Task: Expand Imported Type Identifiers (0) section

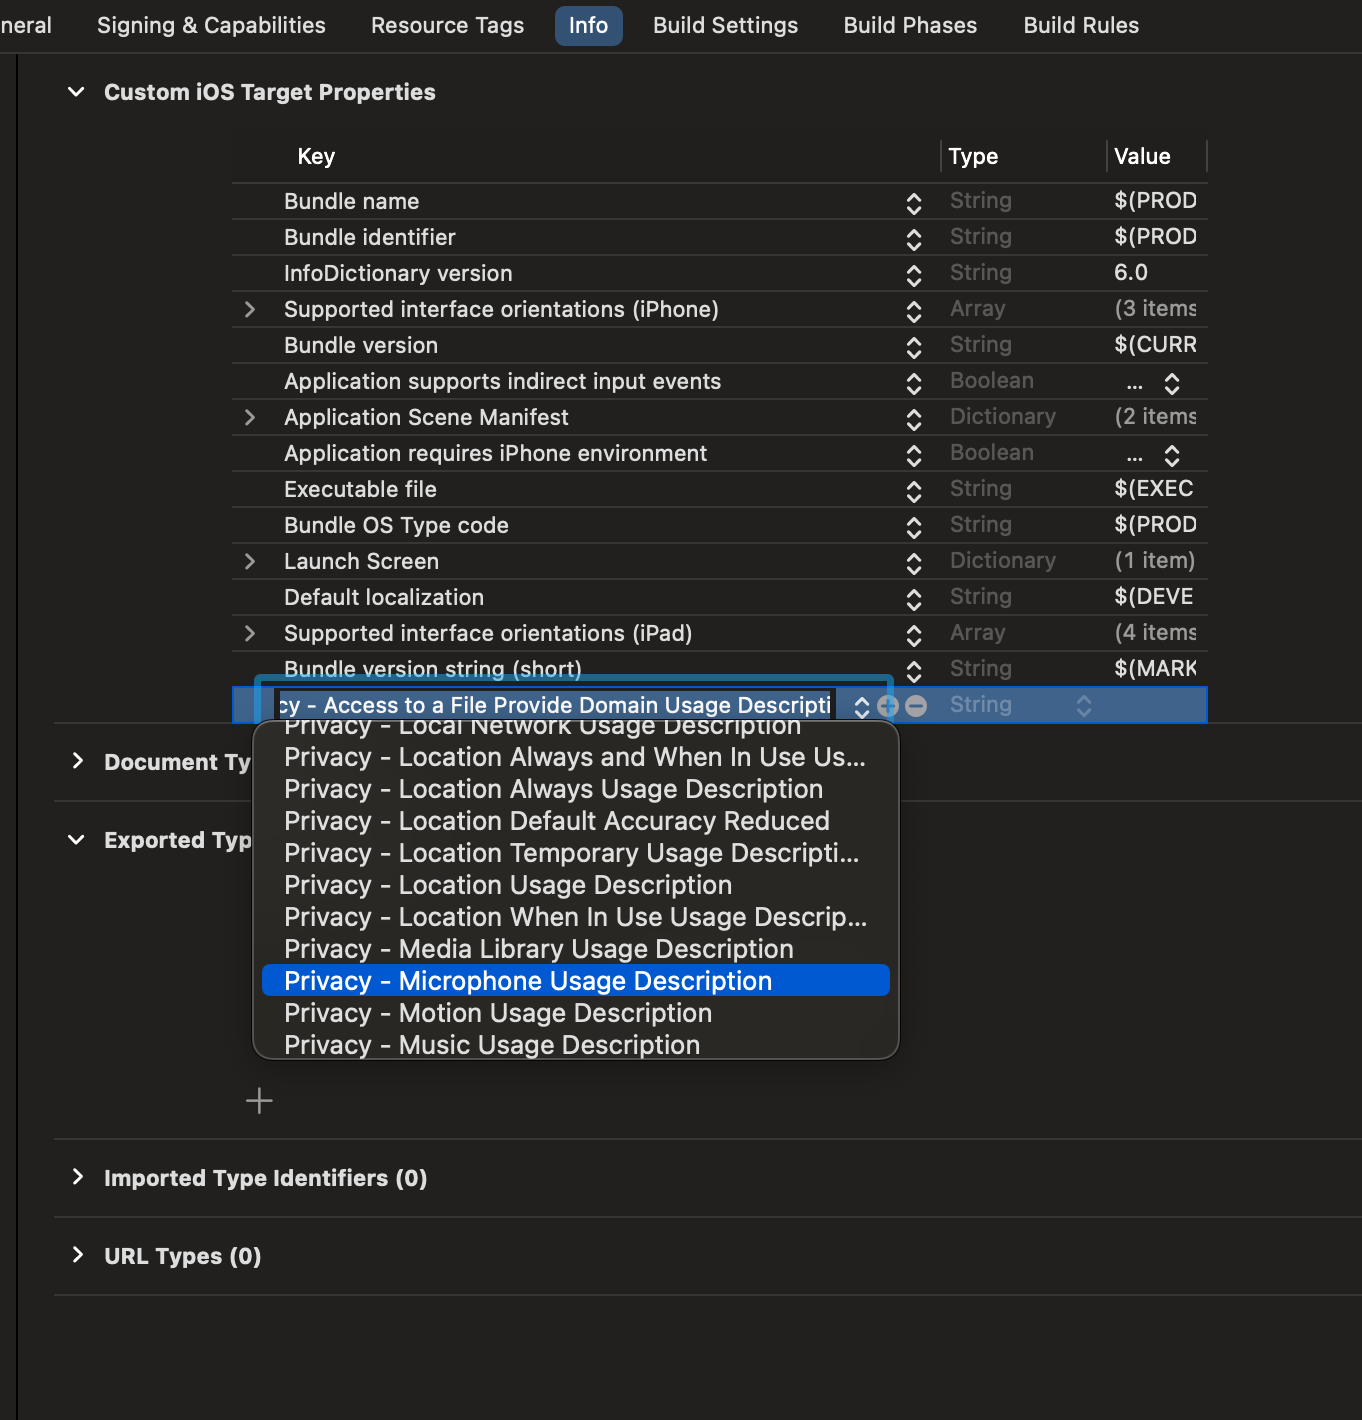Action: [x=77, y=1177]
